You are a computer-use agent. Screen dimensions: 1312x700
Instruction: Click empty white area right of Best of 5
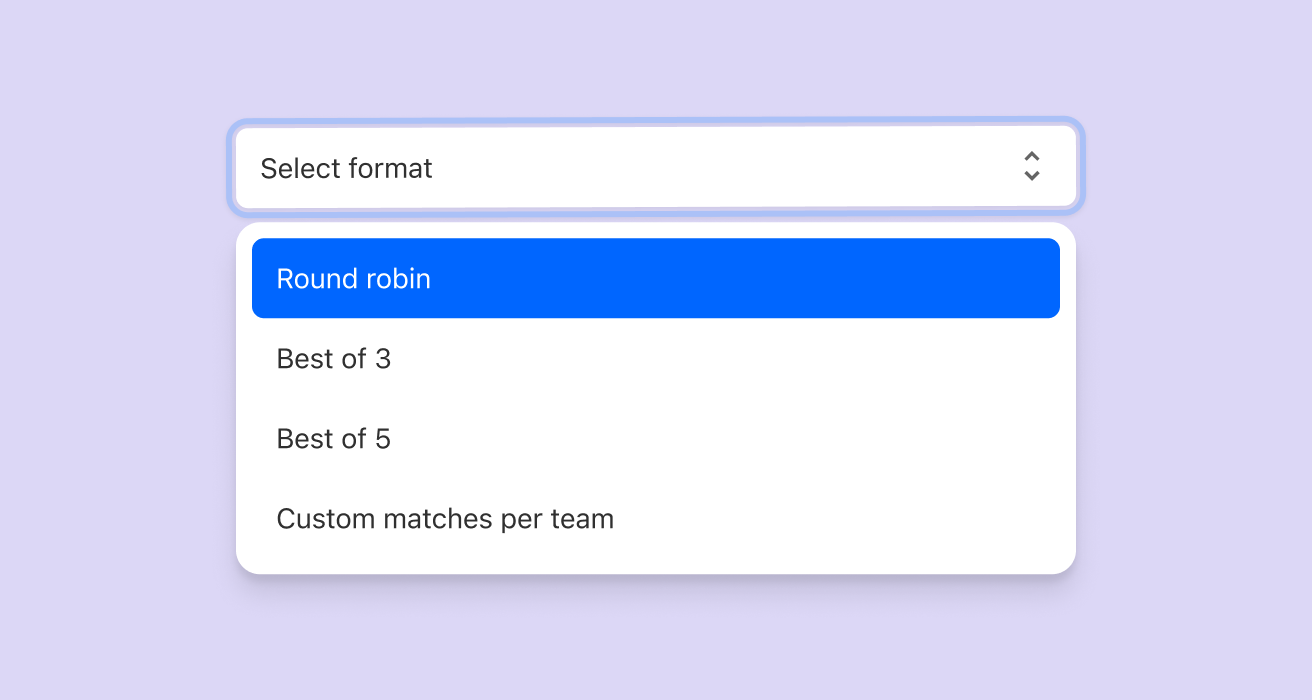725,438
